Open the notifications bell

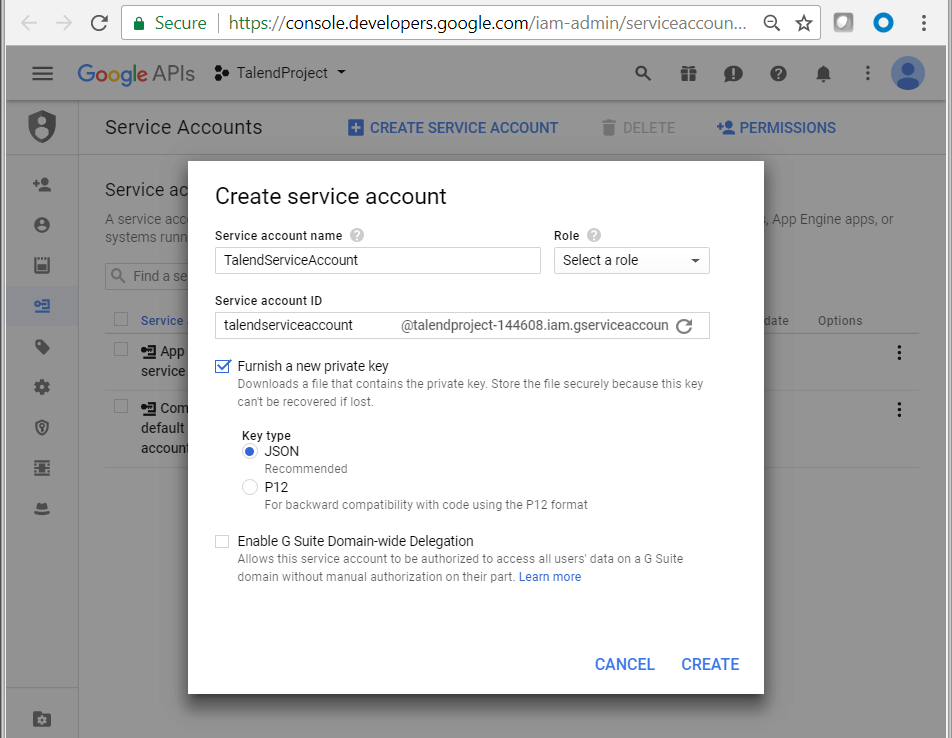(x=823, y=73)
